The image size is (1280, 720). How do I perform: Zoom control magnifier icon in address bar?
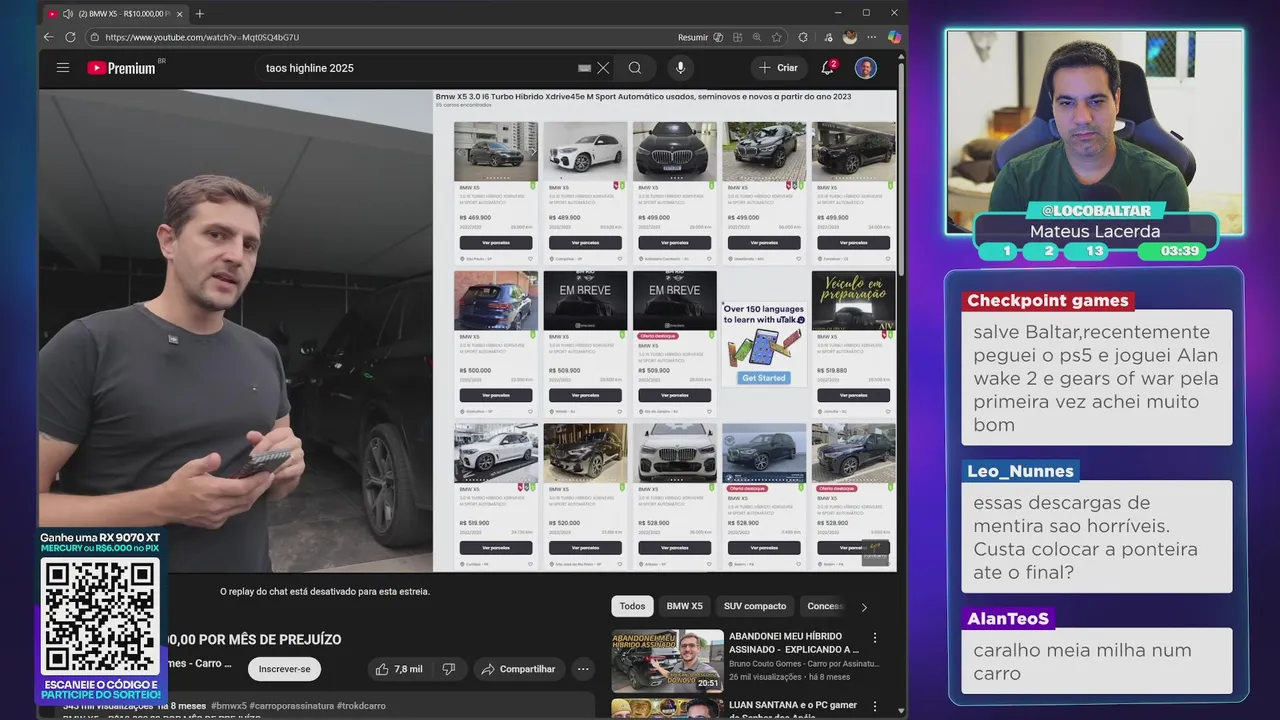(757, 37)
